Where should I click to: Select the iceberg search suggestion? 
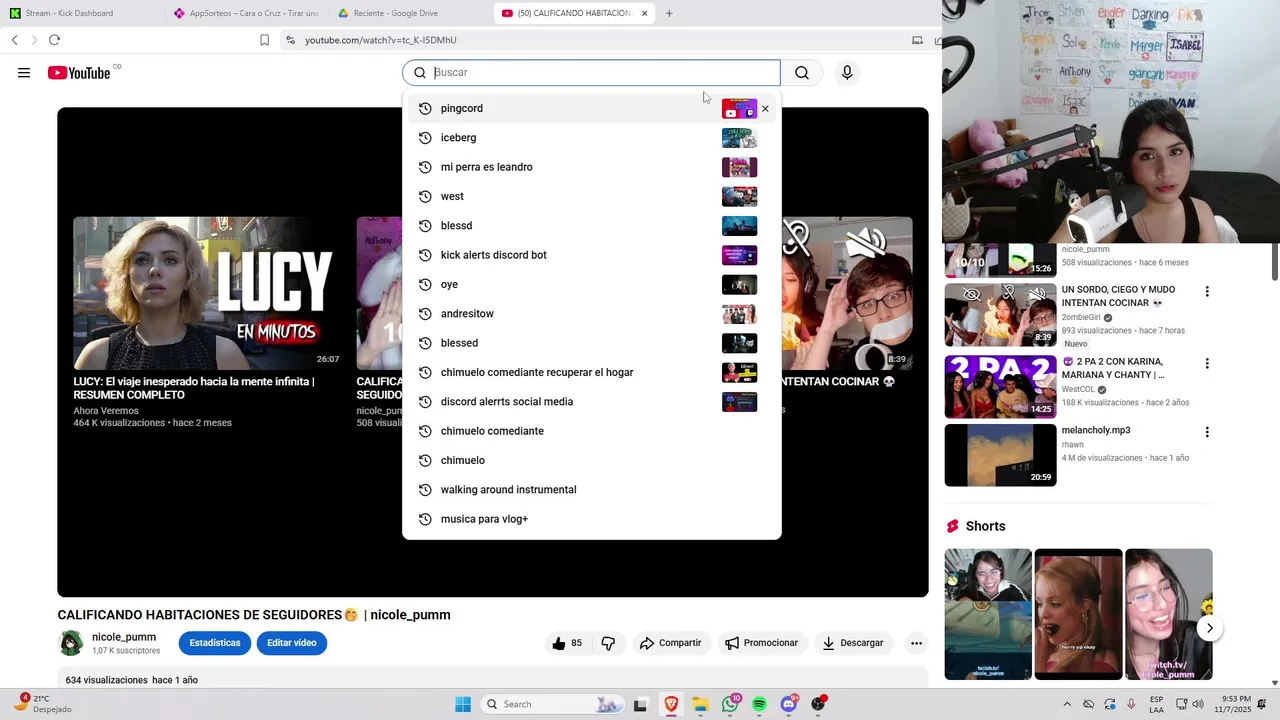coord(591,138)
